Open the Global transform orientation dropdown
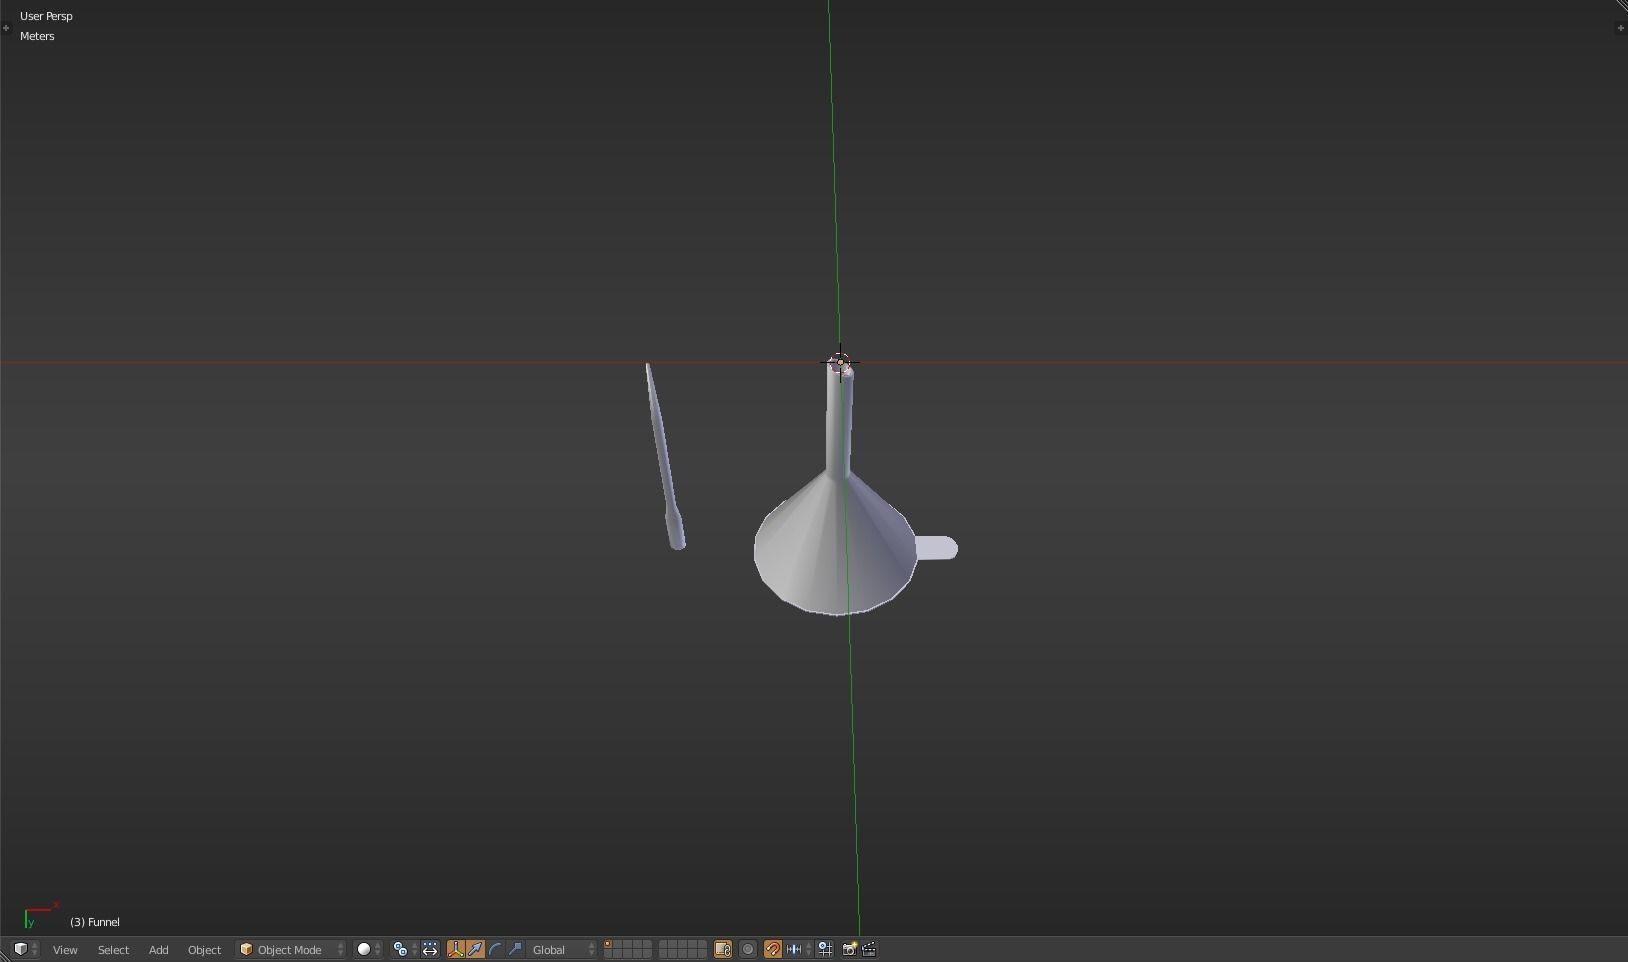 click(x=563, y=949)
